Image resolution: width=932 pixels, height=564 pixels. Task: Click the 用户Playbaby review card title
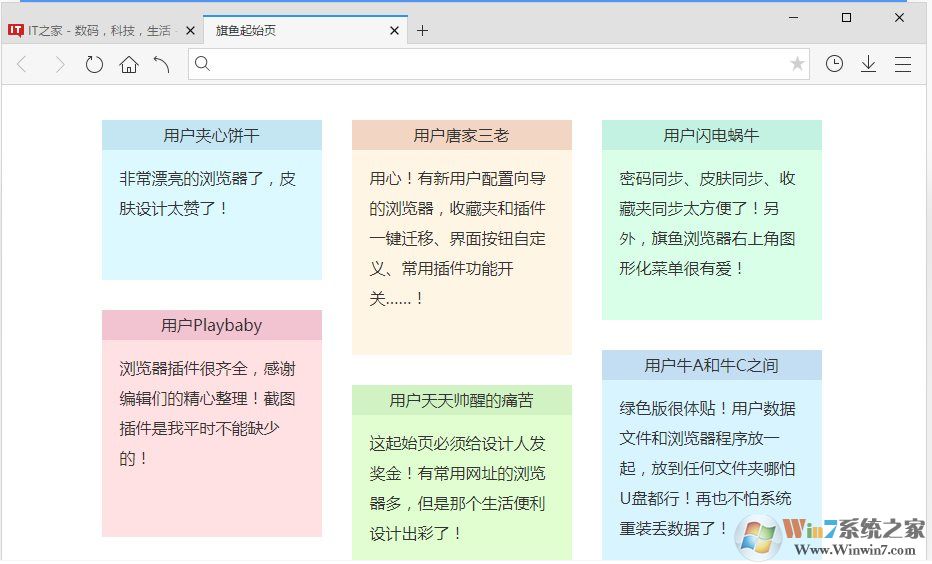tap(212, 325)
